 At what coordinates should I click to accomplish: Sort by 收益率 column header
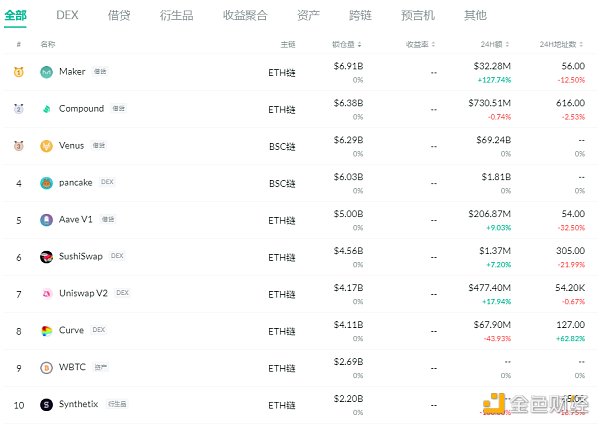[421, 45]
